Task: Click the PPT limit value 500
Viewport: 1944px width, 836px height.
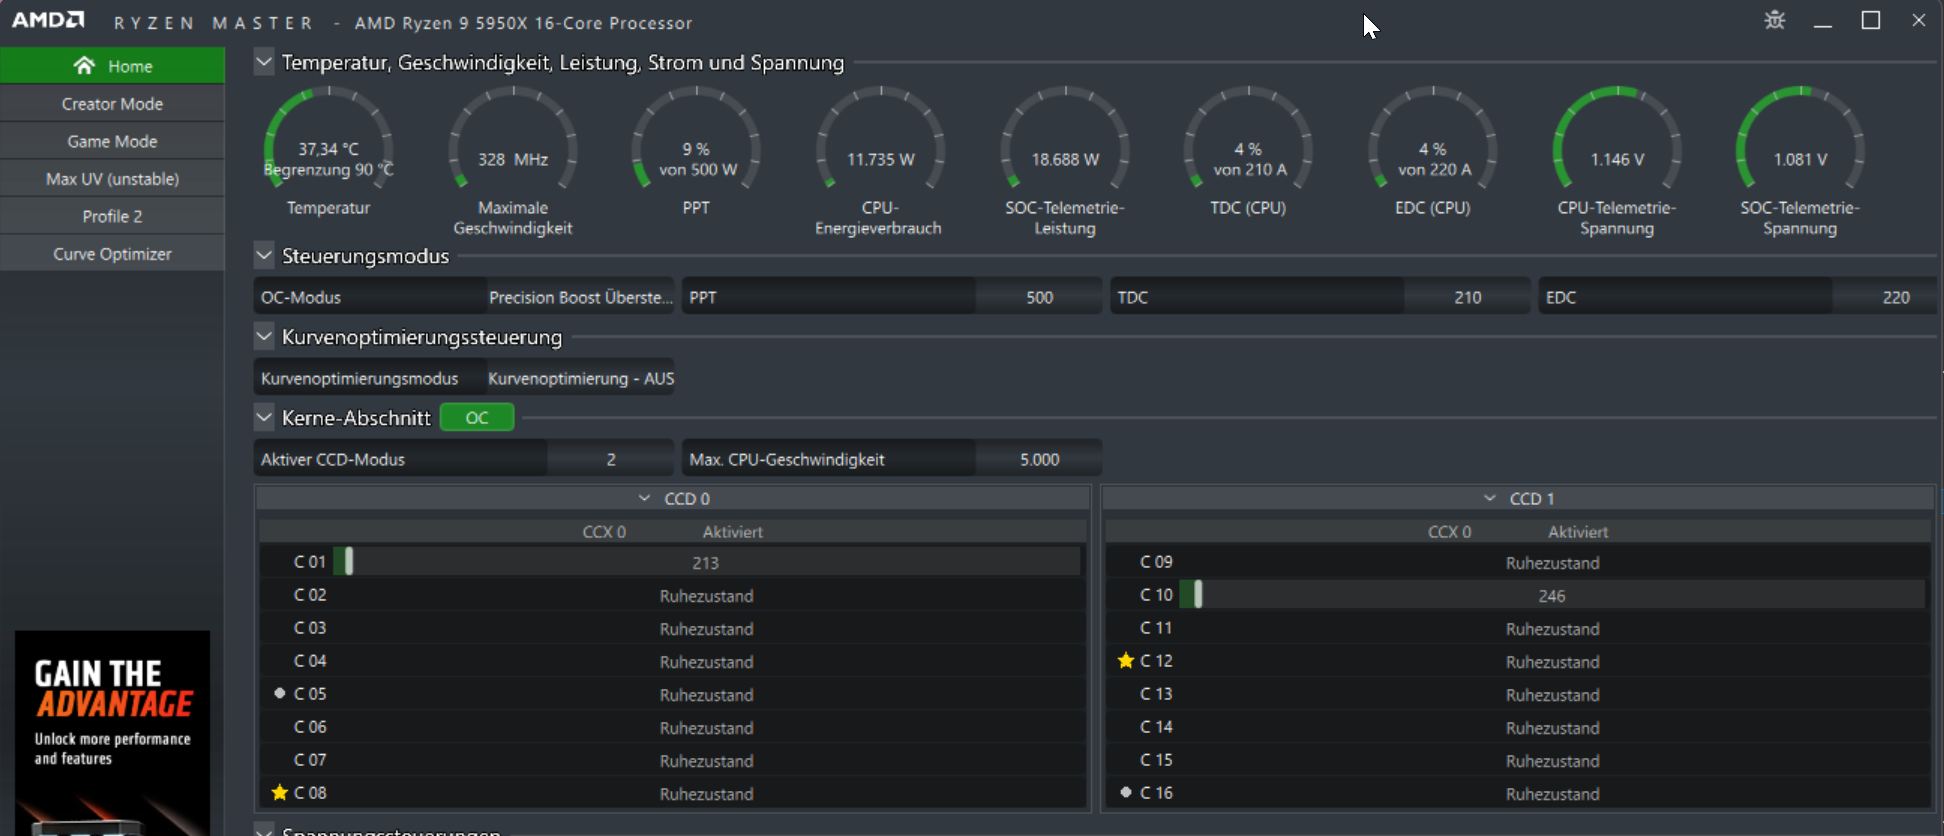Action: (1039, 297)
